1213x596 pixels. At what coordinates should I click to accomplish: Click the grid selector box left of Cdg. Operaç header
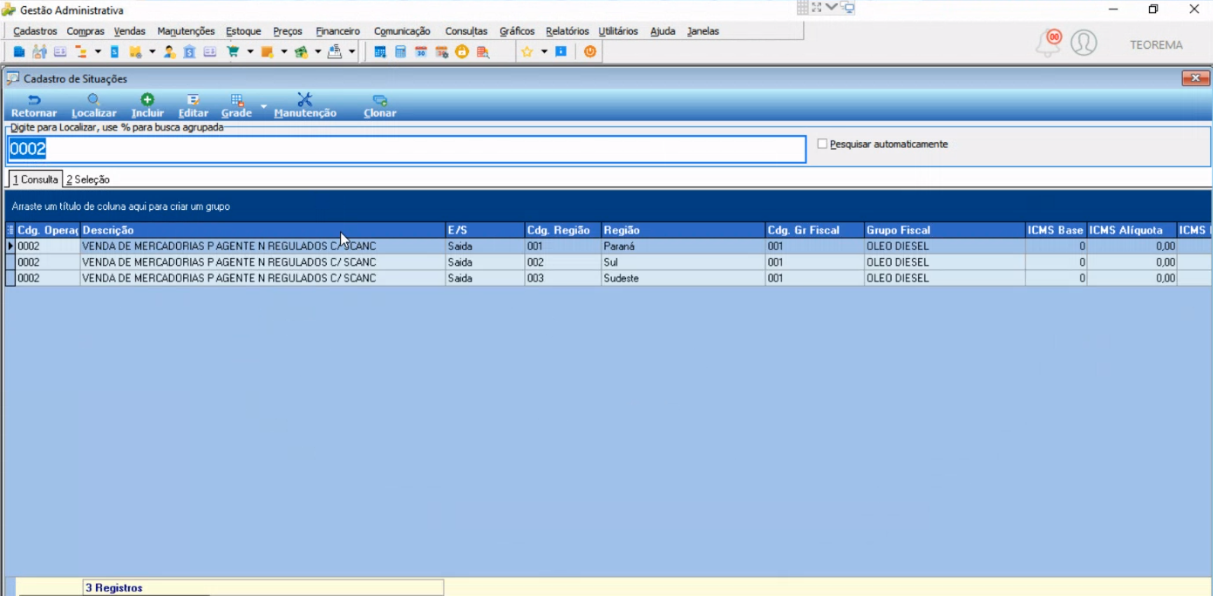point(10,230)
